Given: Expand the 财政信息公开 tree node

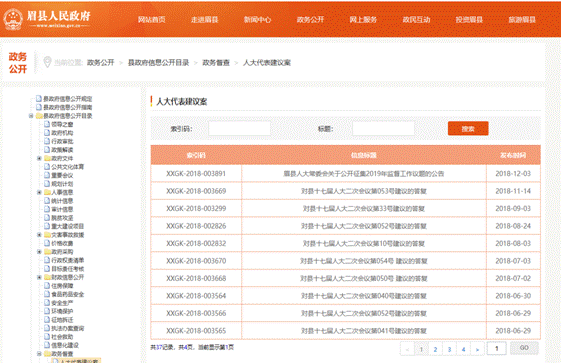Looking at the screenshot, I should tap(39, 277).
